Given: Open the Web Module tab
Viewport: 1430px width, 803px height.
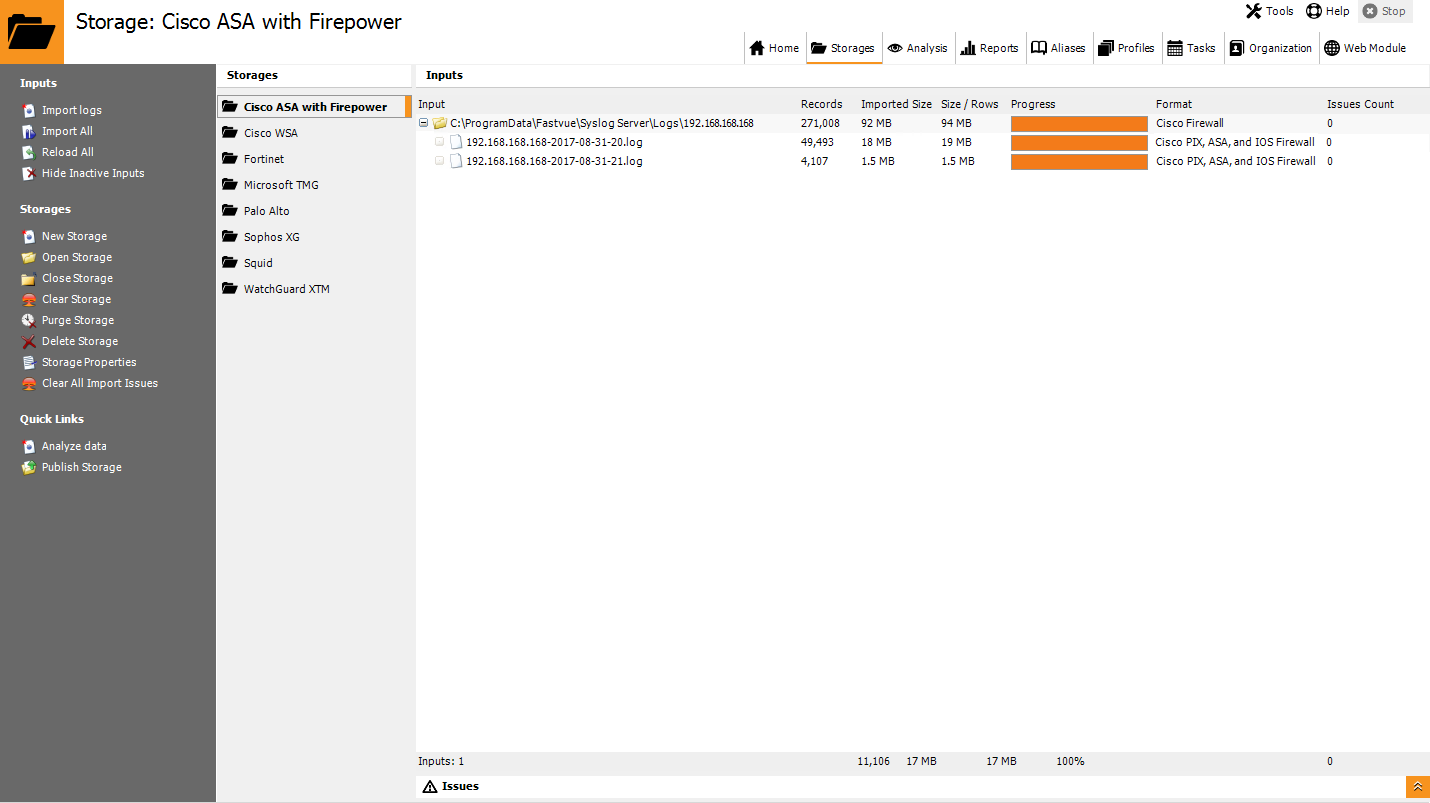Looking at the screenshot, I should click(x=1365, y=48).
